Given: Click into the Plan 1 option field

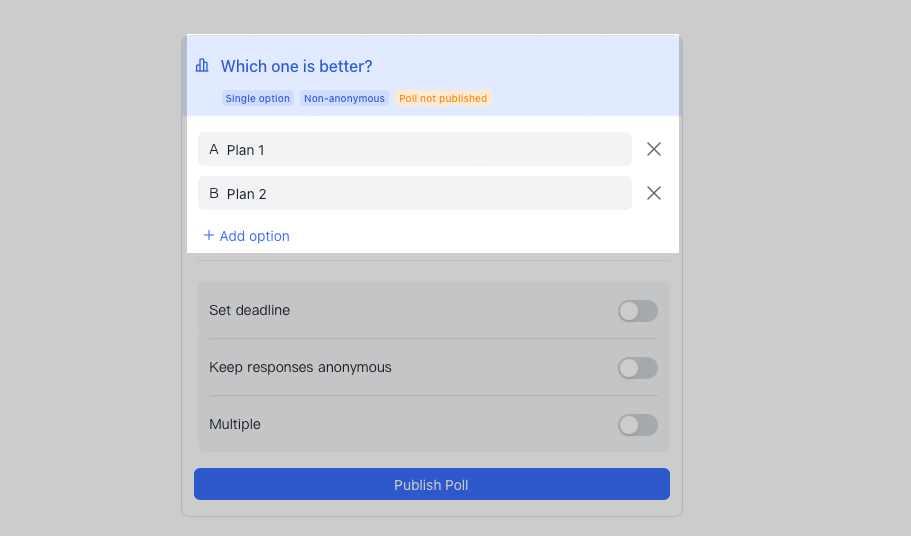Looking at the screenshot, I should coord(420,149).
